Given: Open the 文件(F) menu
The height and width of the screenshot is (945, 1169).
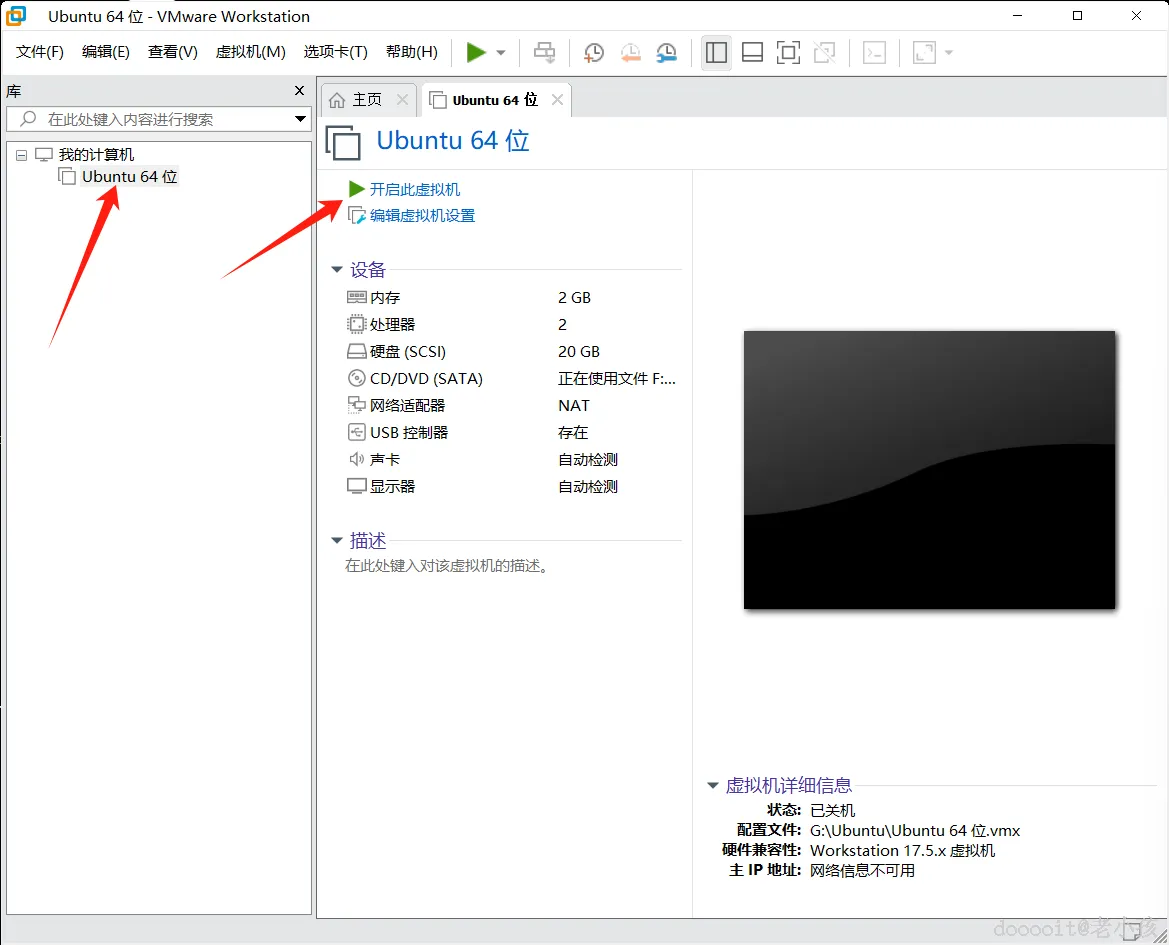Looking at the screenshot, I should point(40,51).
